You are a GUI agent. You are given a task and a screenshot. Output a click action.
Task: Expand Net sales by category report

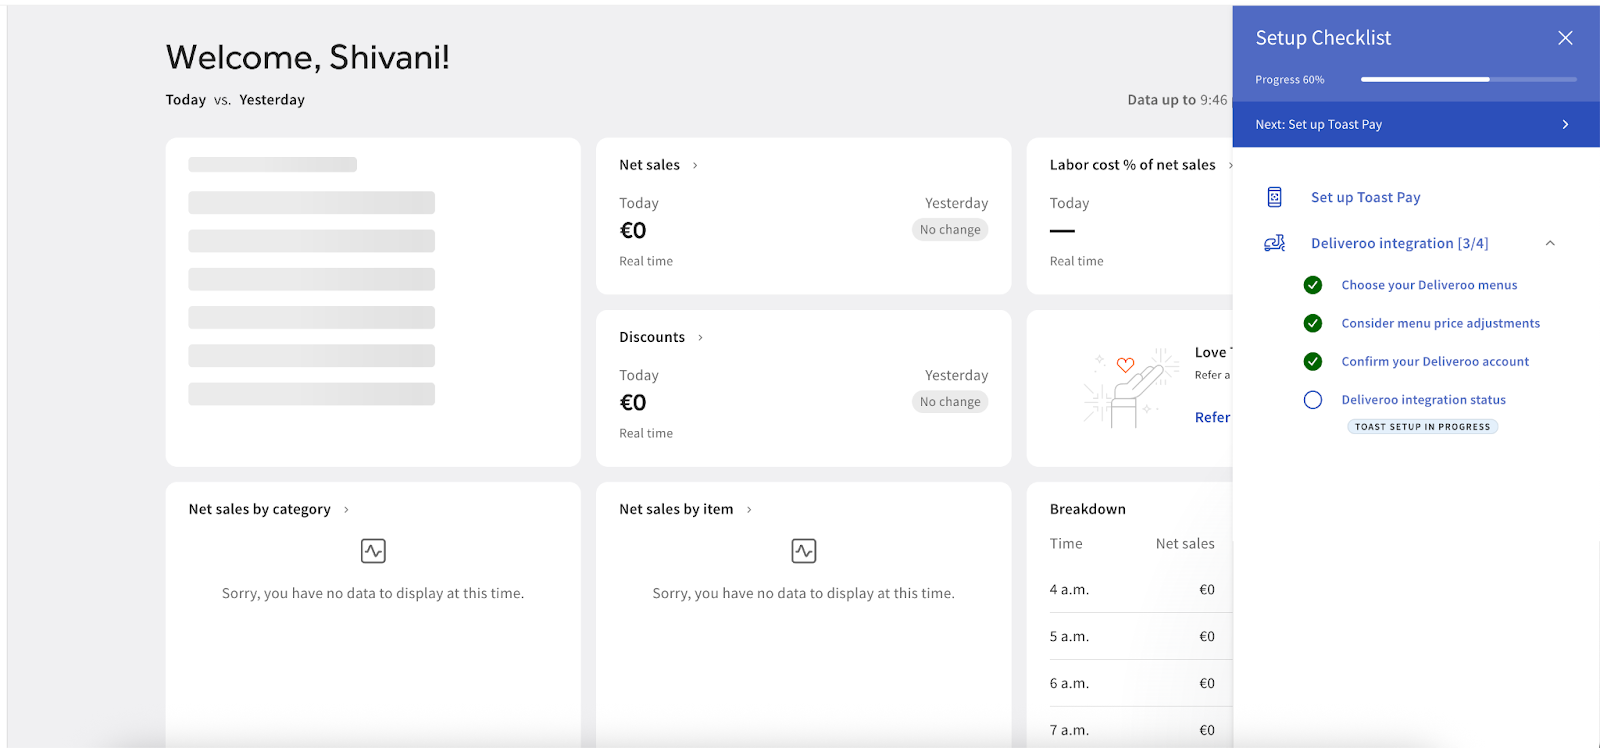tap(346, 510)
